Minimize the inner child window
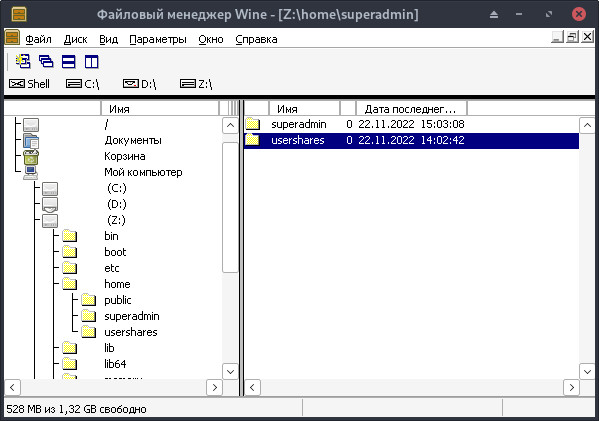Screen dimensions: 599x421 click(557, 37)
